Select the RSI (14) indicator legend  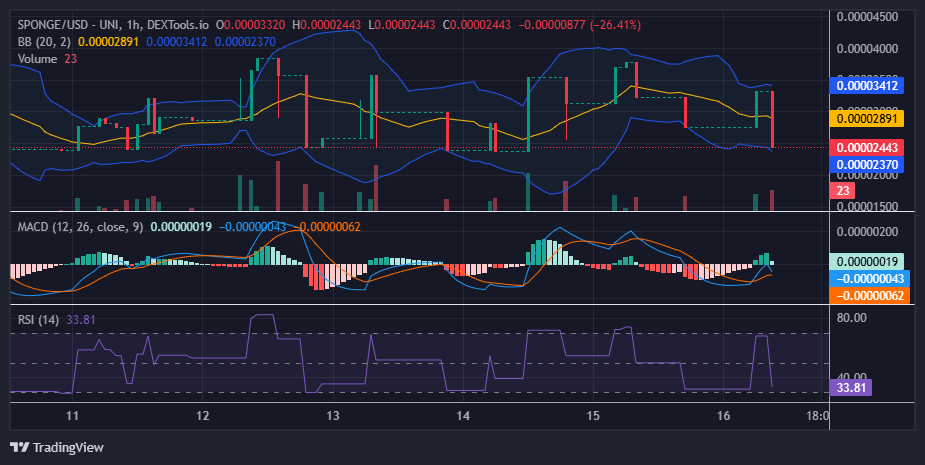(x=38, y=320)
